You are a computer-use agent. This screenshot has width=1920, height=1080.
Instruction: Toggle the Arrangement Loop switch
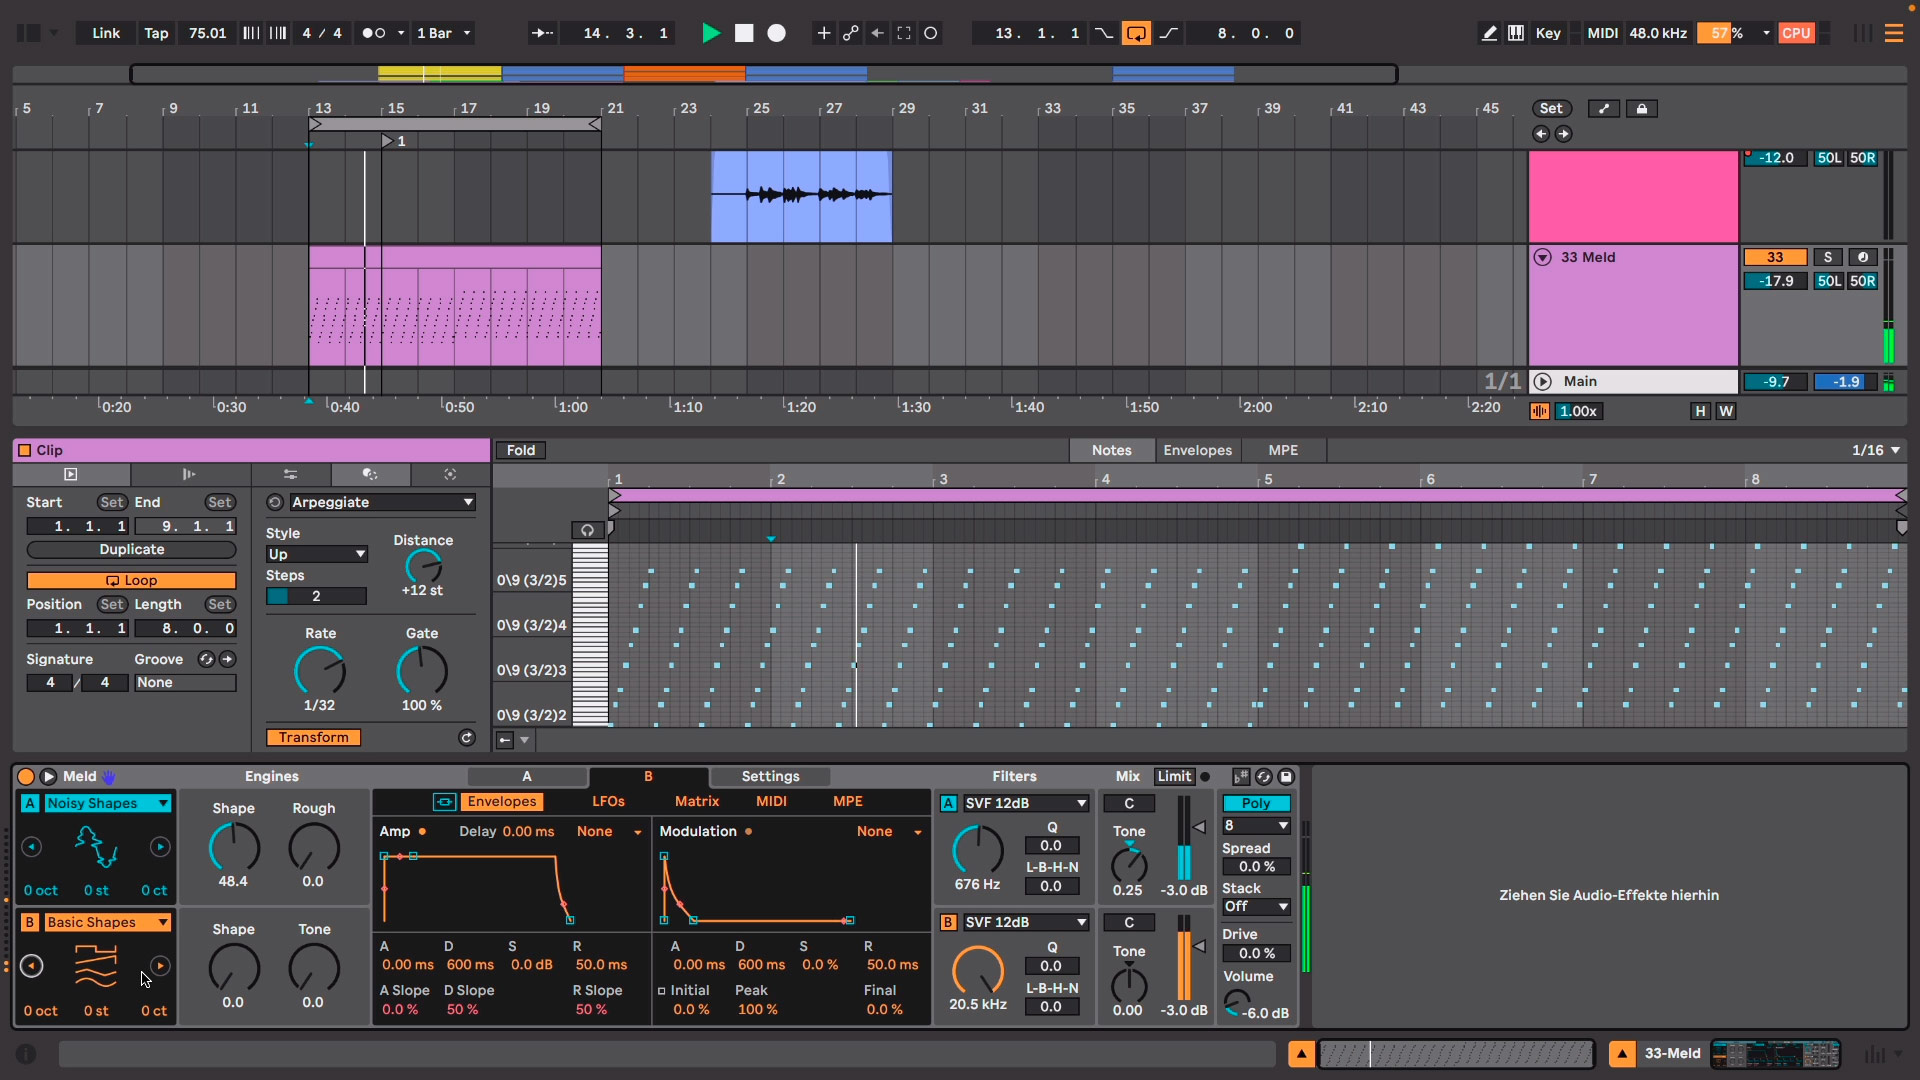tap(1136, 33)
